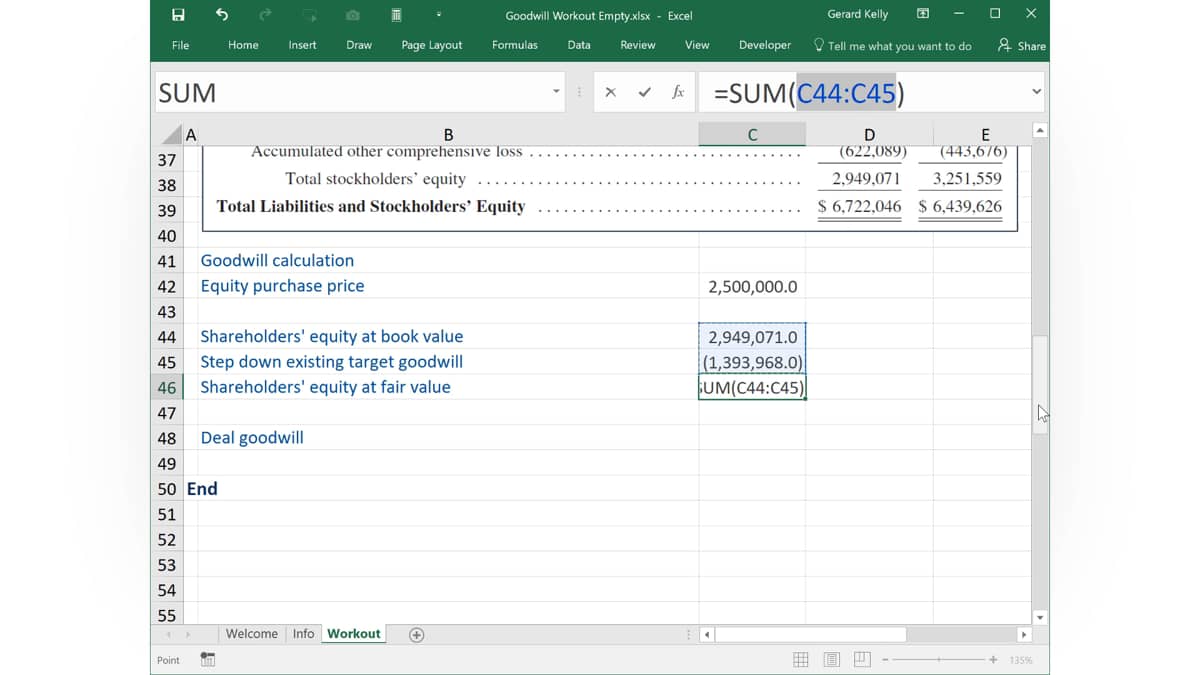Zoom out with the minus button

886,660
